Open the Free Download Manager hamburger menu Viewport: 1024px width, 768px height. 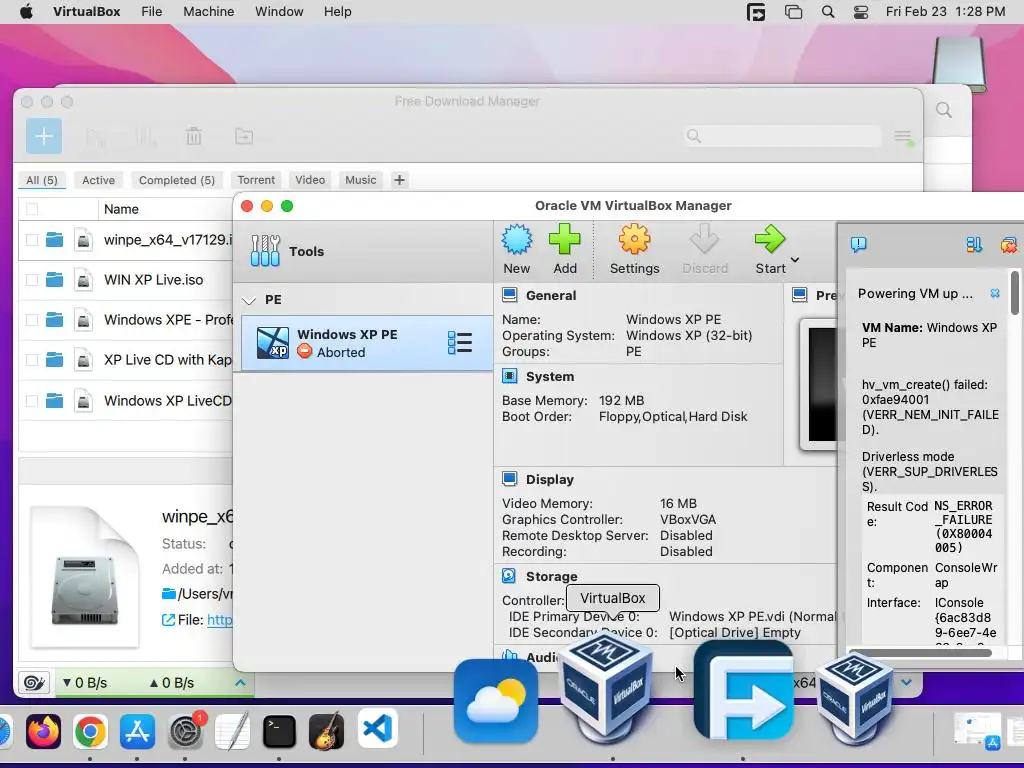pyautogui.click(x=903, y=136)
